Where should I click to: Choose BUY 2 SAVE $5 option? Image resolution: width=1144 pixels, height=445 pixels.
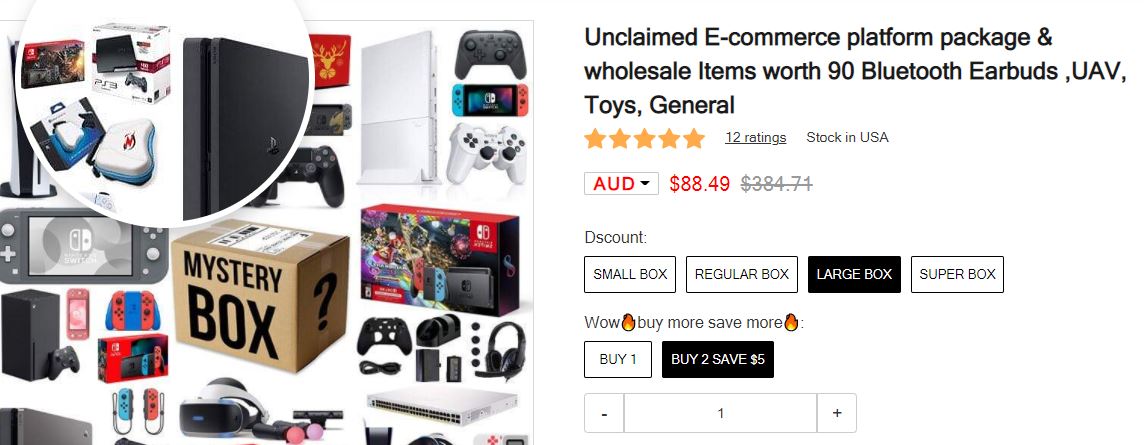pos(718,360)
